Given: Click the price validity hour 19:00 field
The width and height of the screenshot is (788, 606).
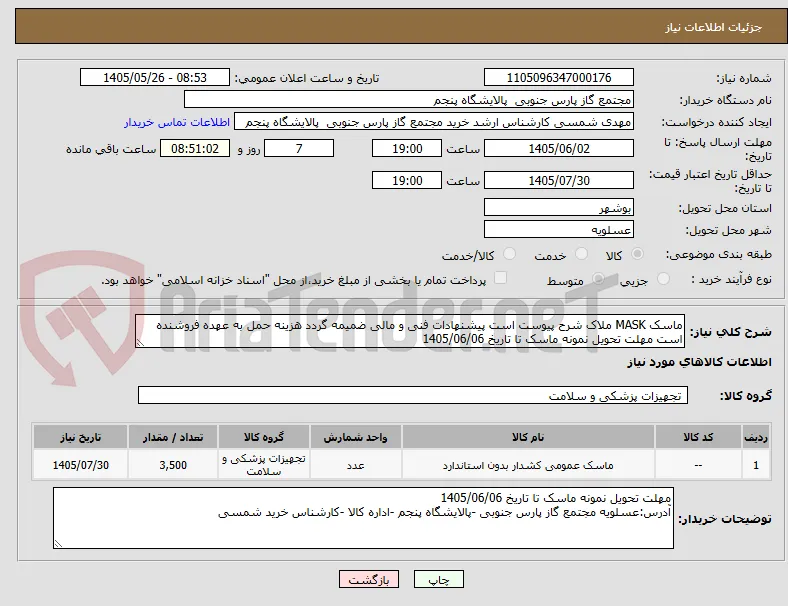Looking at the screenshot, I should (407, 180).
